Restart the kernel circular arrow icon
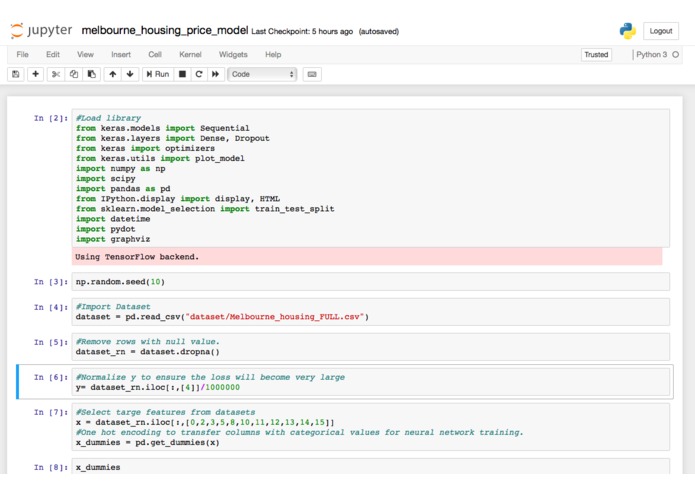This screenshot has height=494, width=695. coord(199,74)
